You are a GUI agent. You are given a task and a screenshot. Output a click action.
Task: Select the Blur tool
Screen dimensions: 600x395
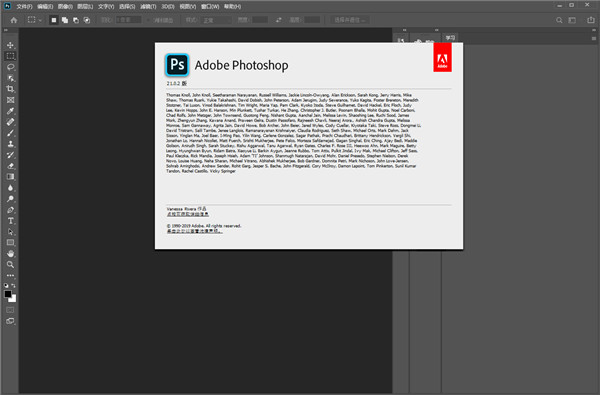(10, 188)
